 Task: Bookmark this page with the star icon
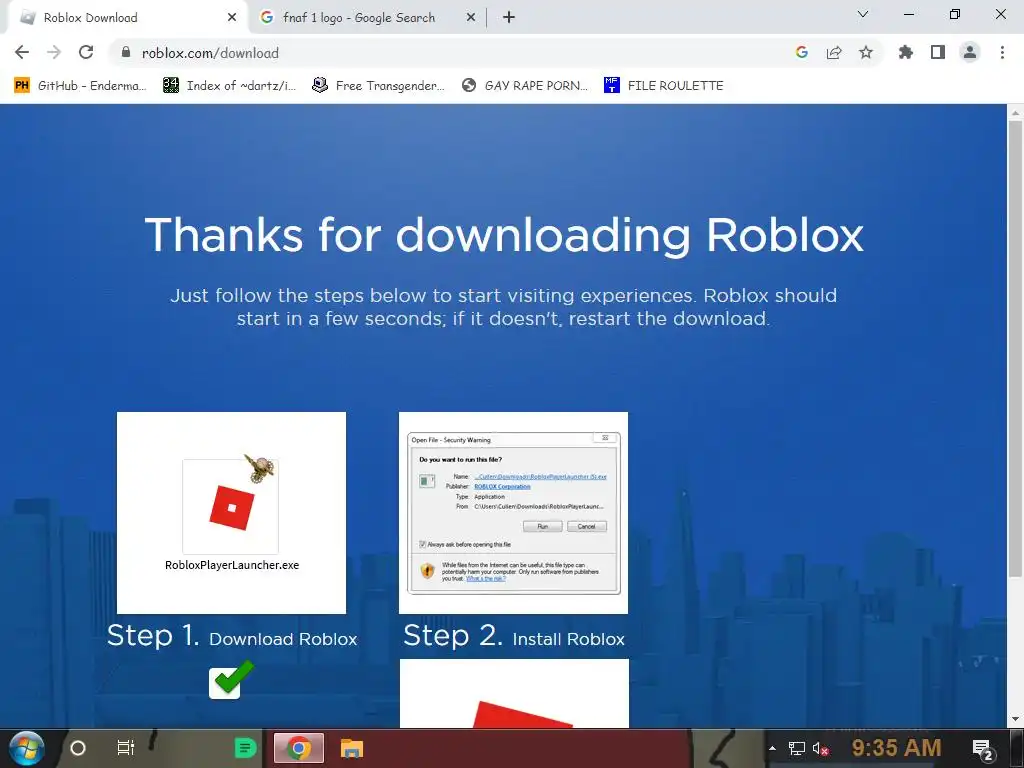866,52
